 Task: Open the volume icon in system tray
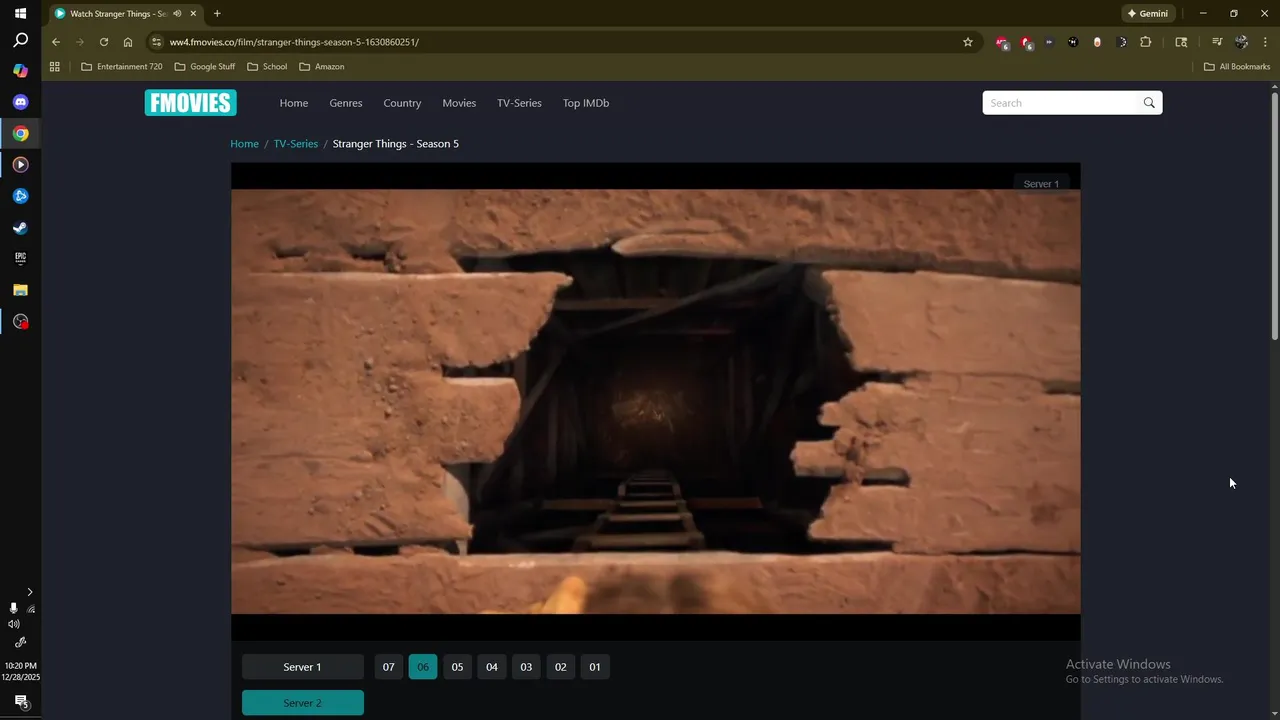[13, 624]
